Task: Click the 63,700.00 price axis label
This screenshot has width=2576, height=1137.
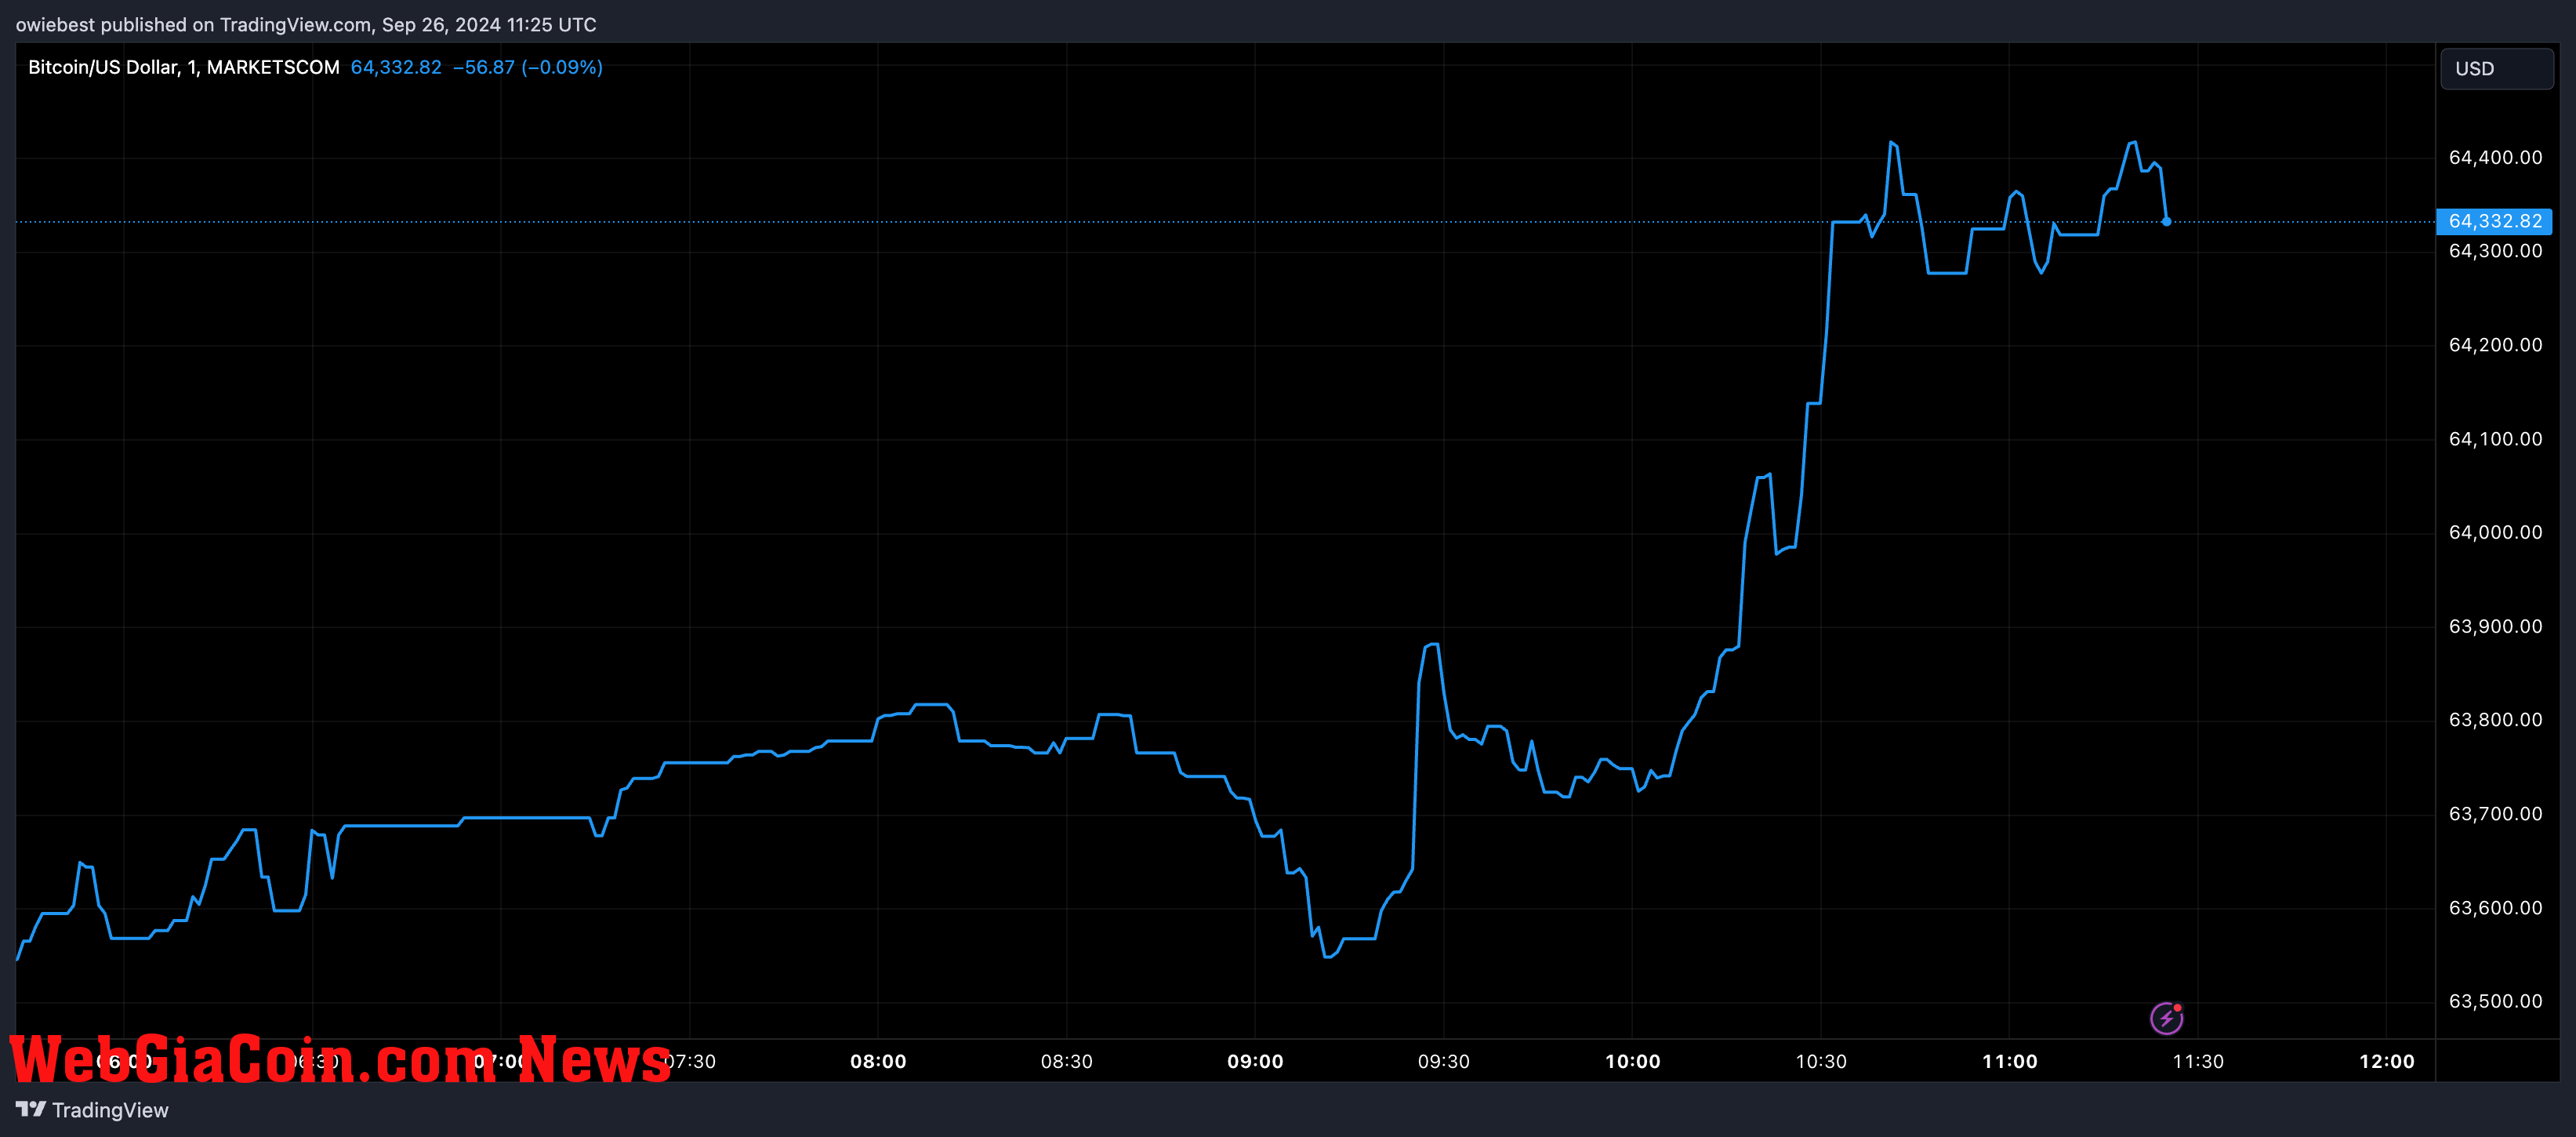Action: click(2495, 813)
